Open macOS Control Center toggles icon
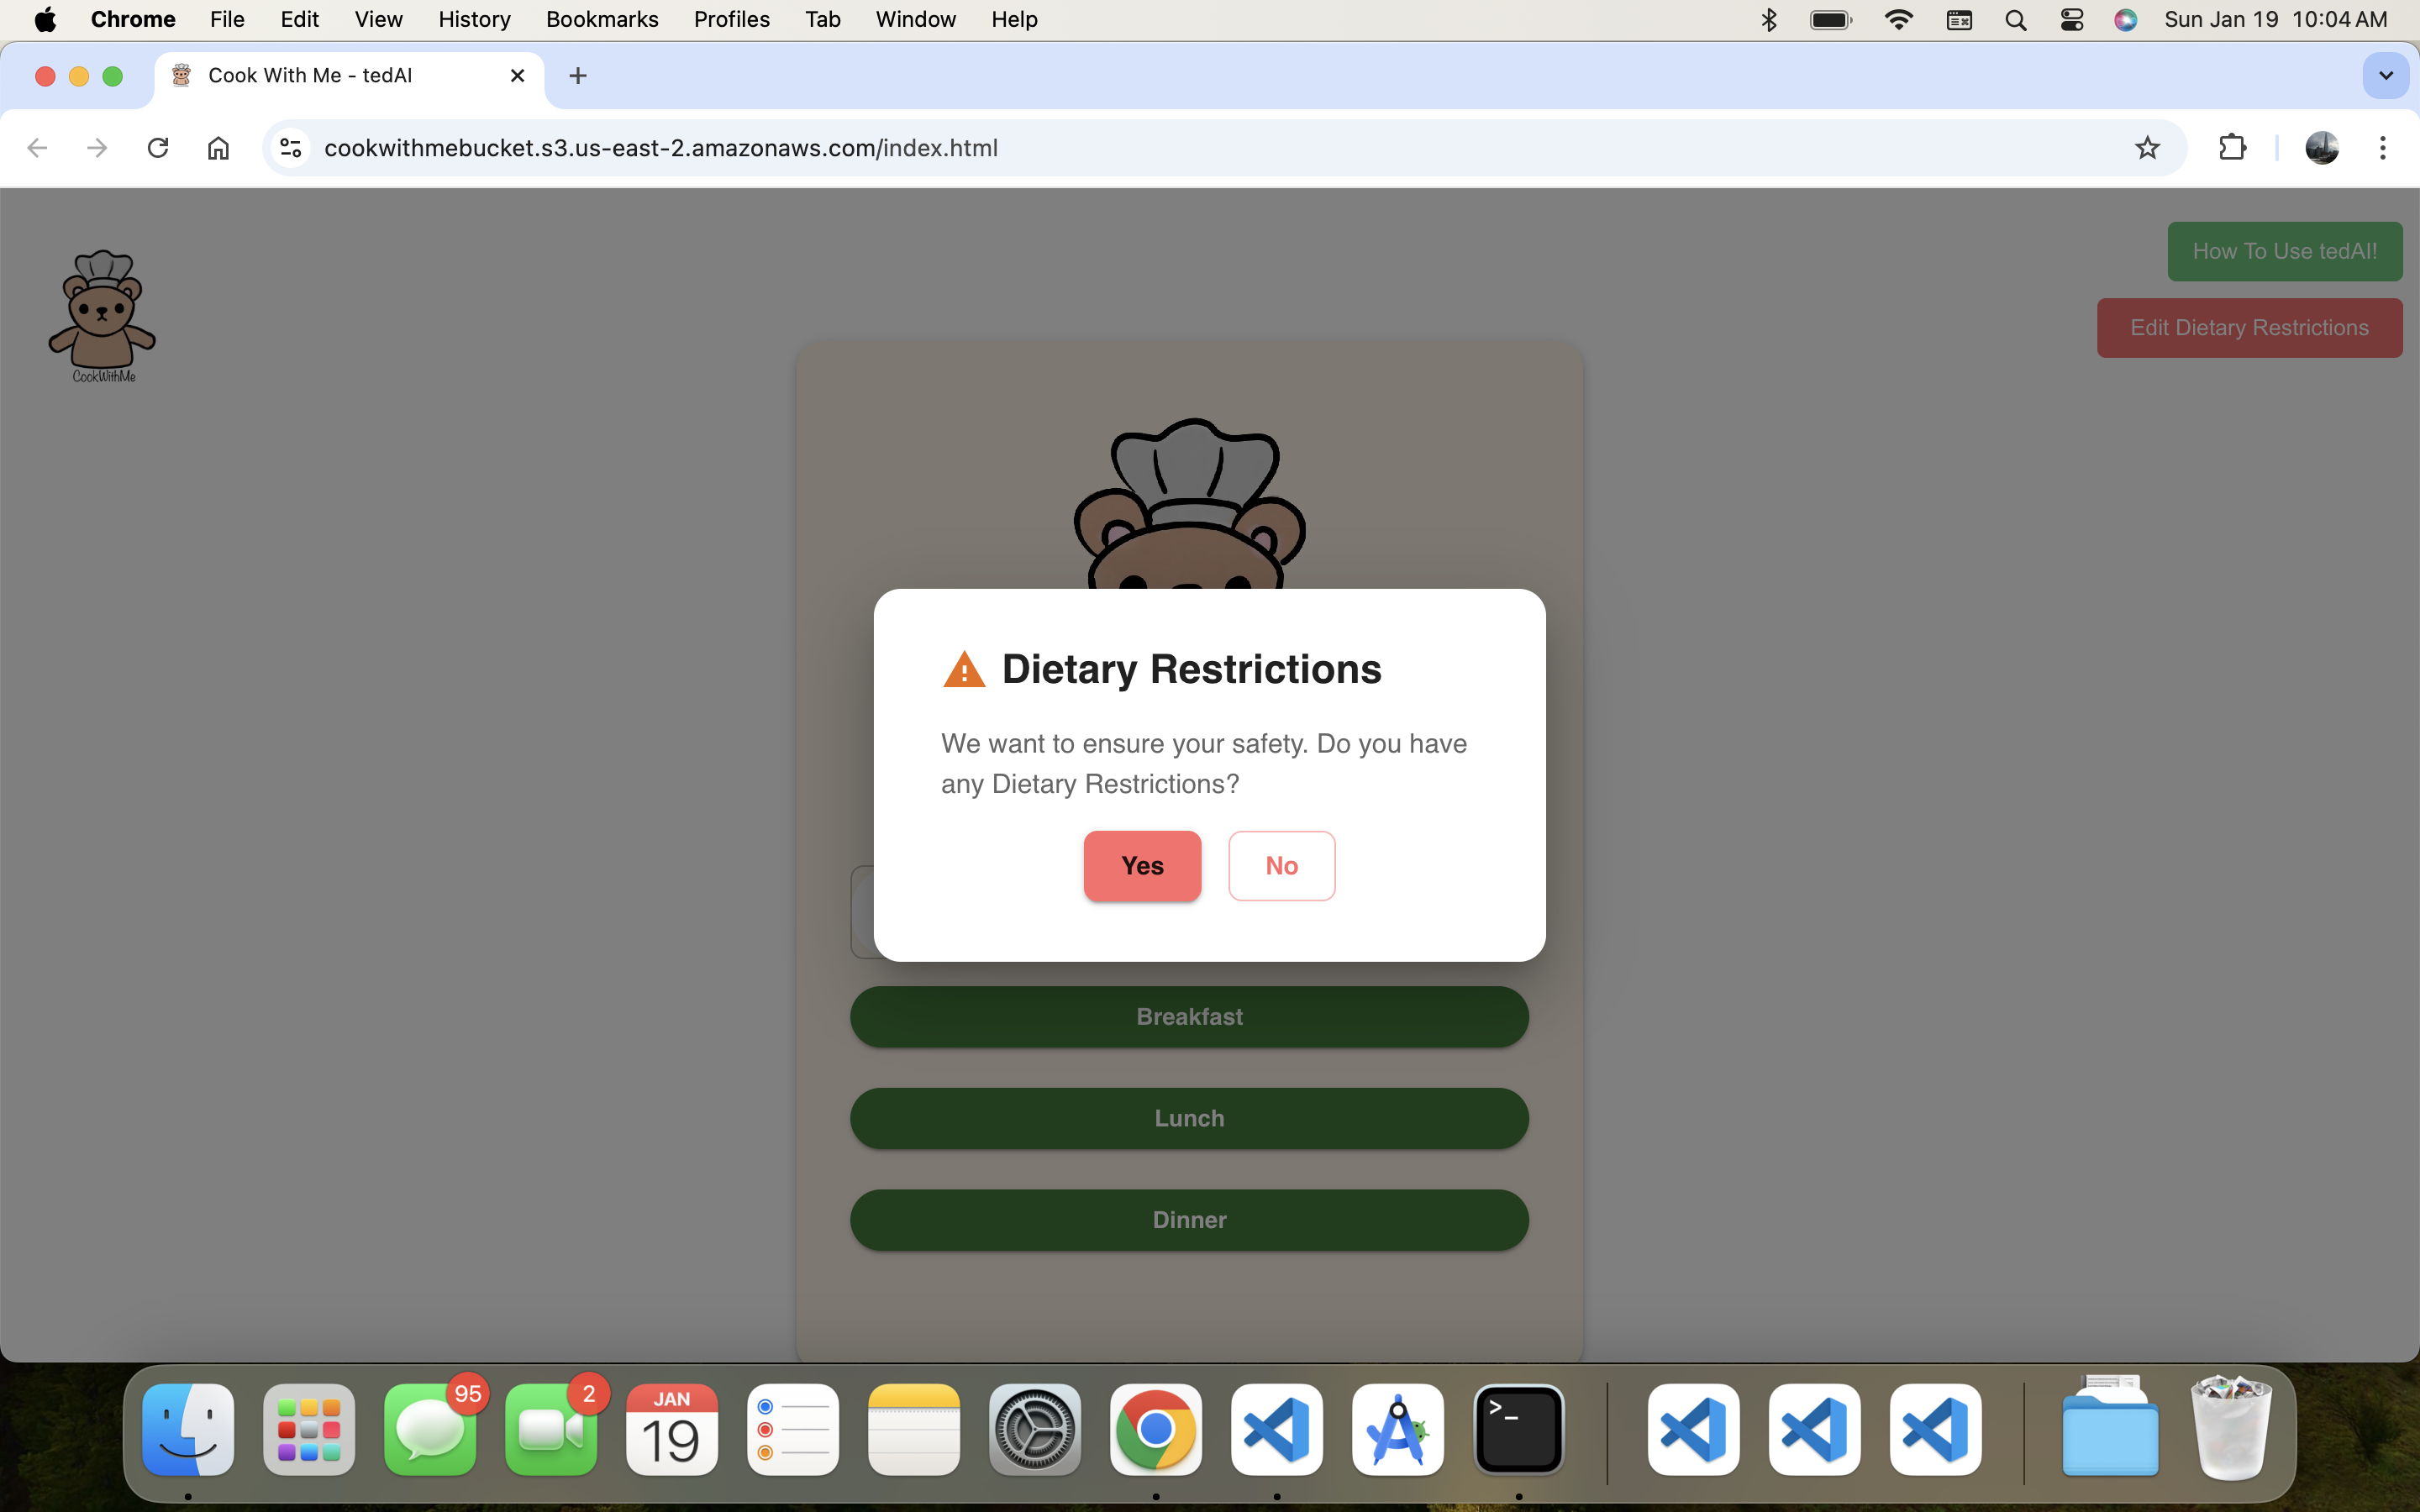Image resolution: width=2420 pixels, height=1512 pixels. [x=2071, y=19]
